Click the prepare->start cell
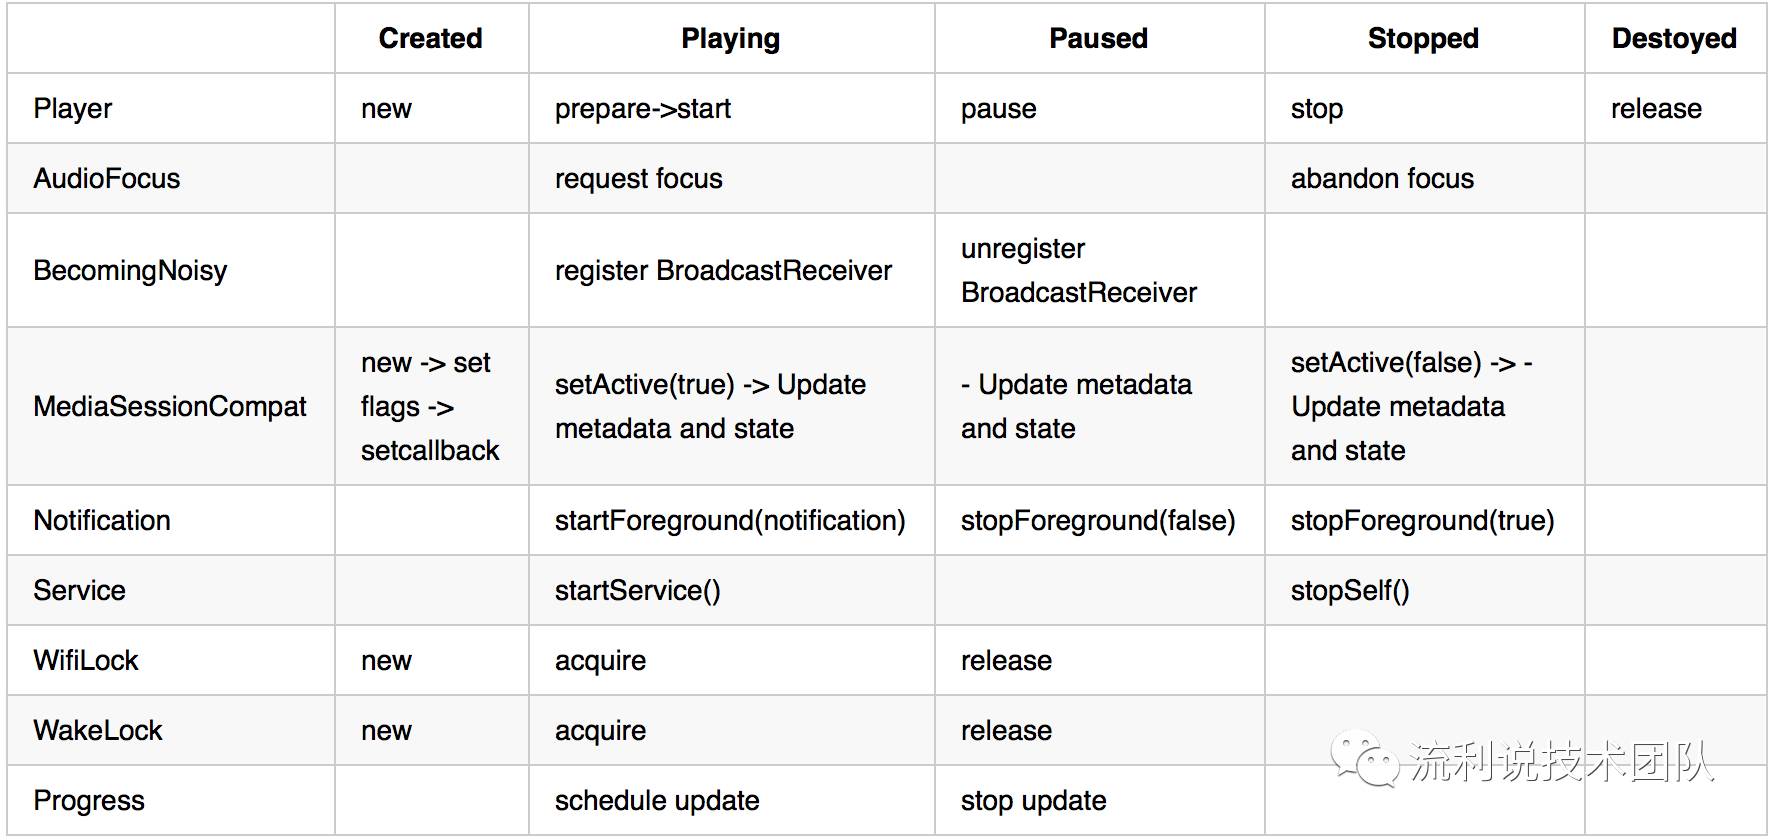 (x=643, y=108)
